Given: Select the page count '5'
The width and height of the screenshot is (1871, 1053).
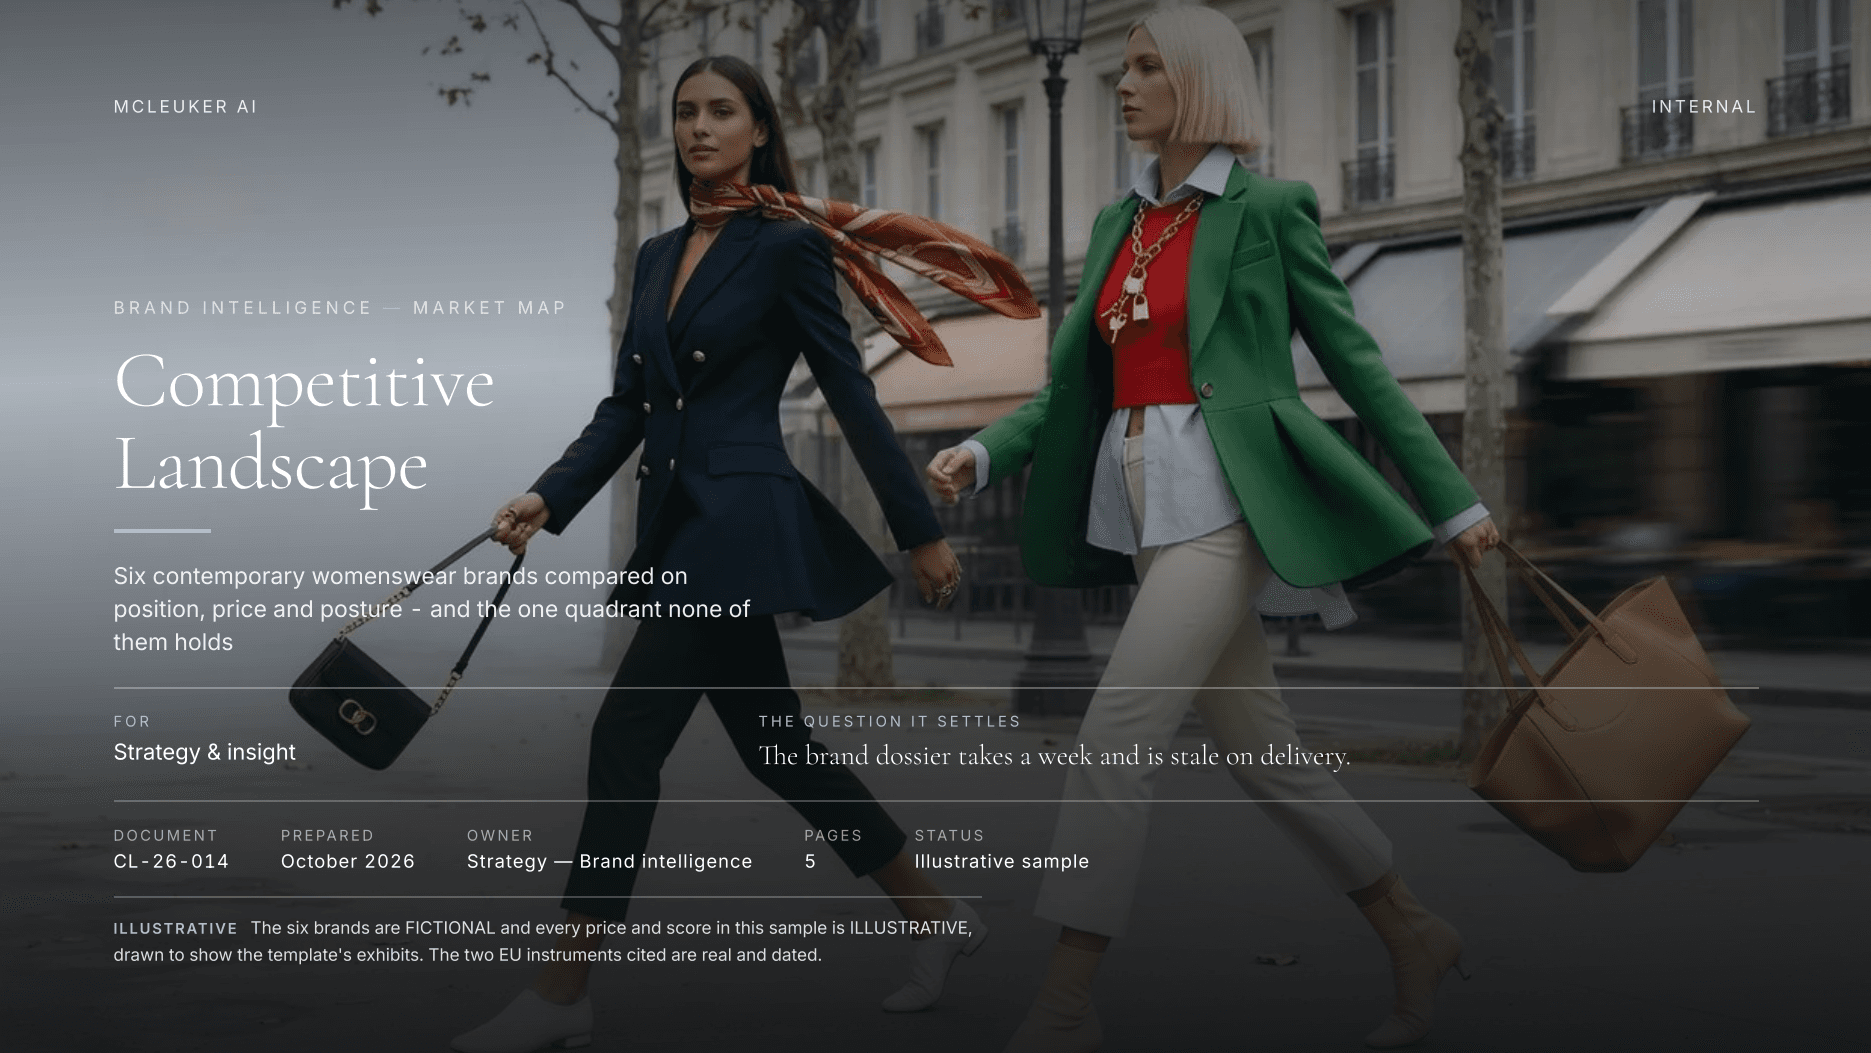Looking at the screenshot, I should 810,861.
